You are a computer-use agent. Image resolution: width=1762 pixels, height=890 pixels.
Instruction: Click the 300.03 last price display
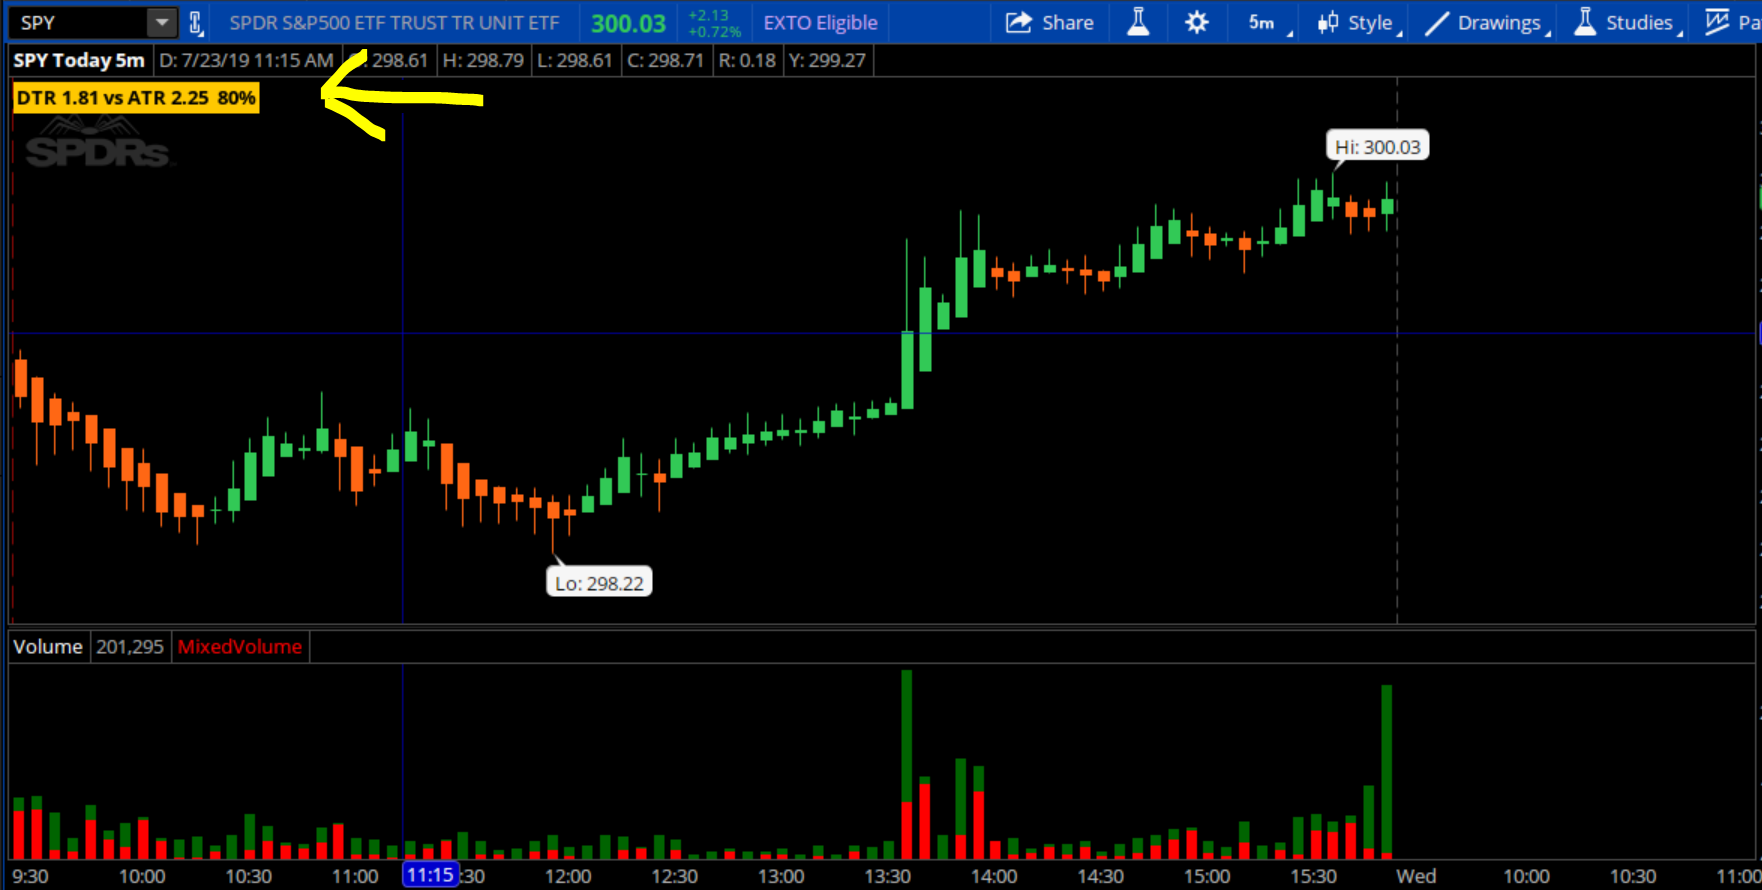(628, 23)
